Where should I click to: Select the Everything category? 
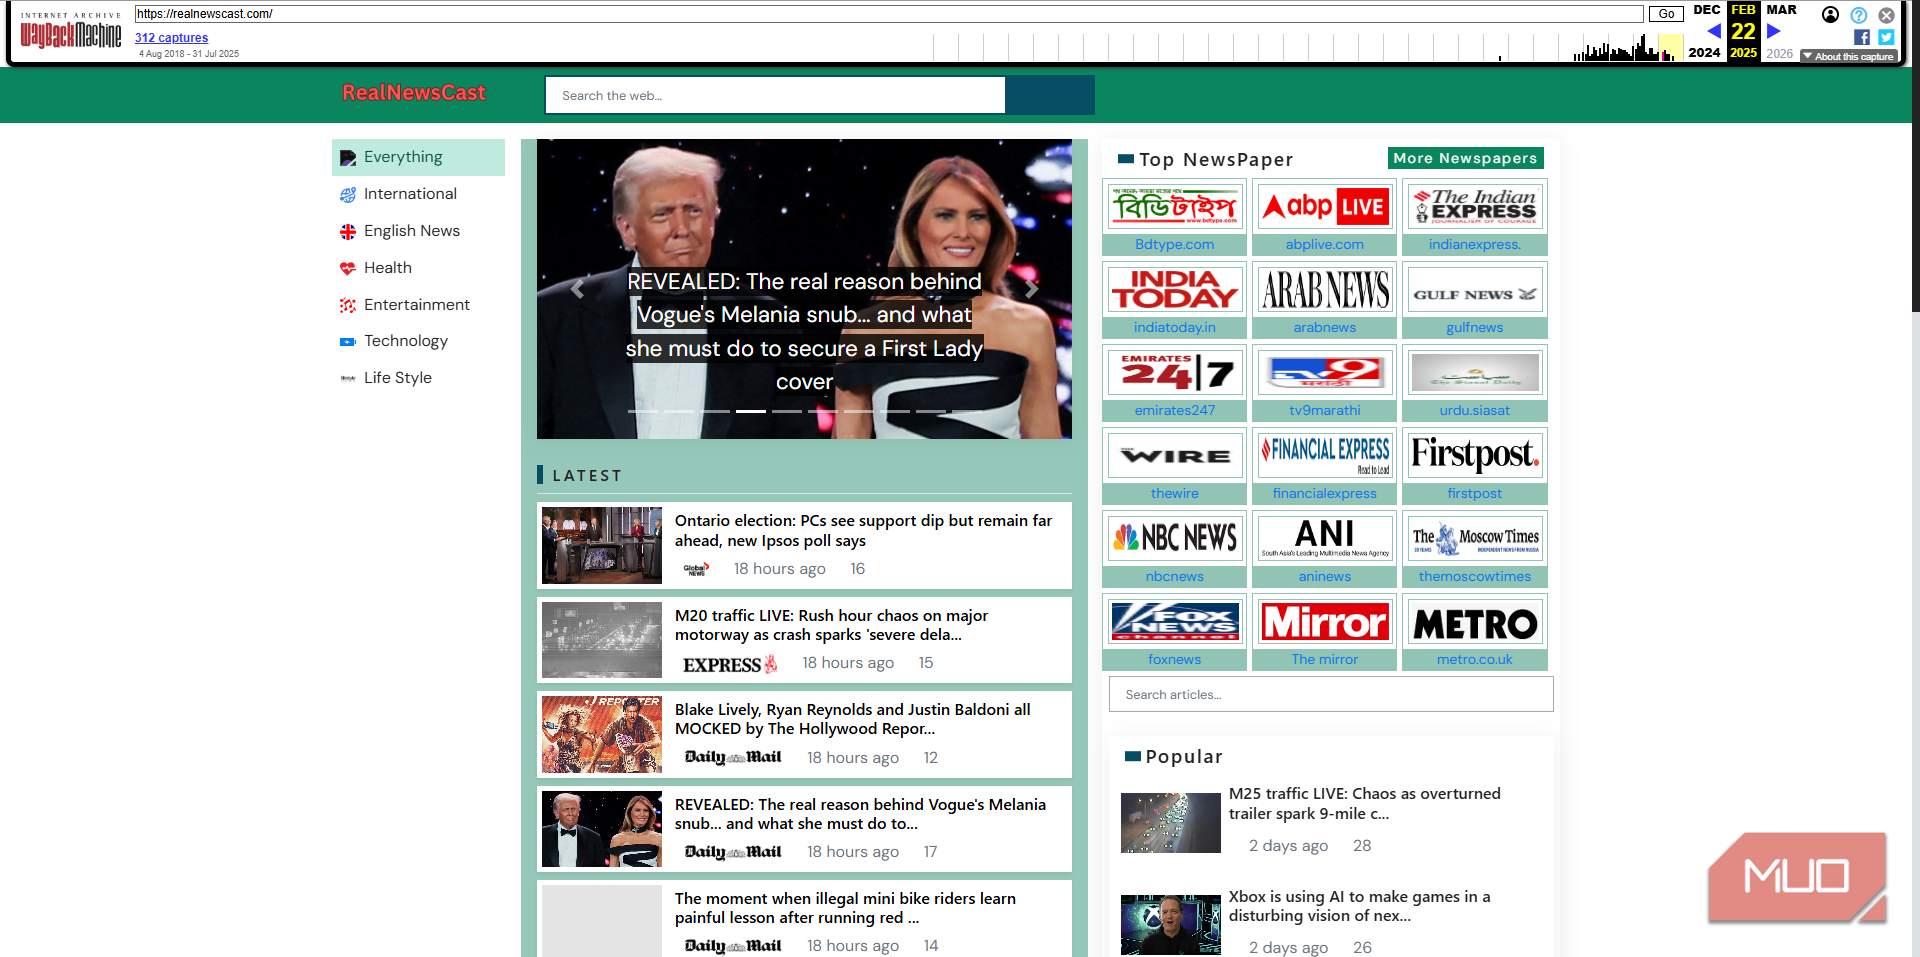(x=418, y=157)
